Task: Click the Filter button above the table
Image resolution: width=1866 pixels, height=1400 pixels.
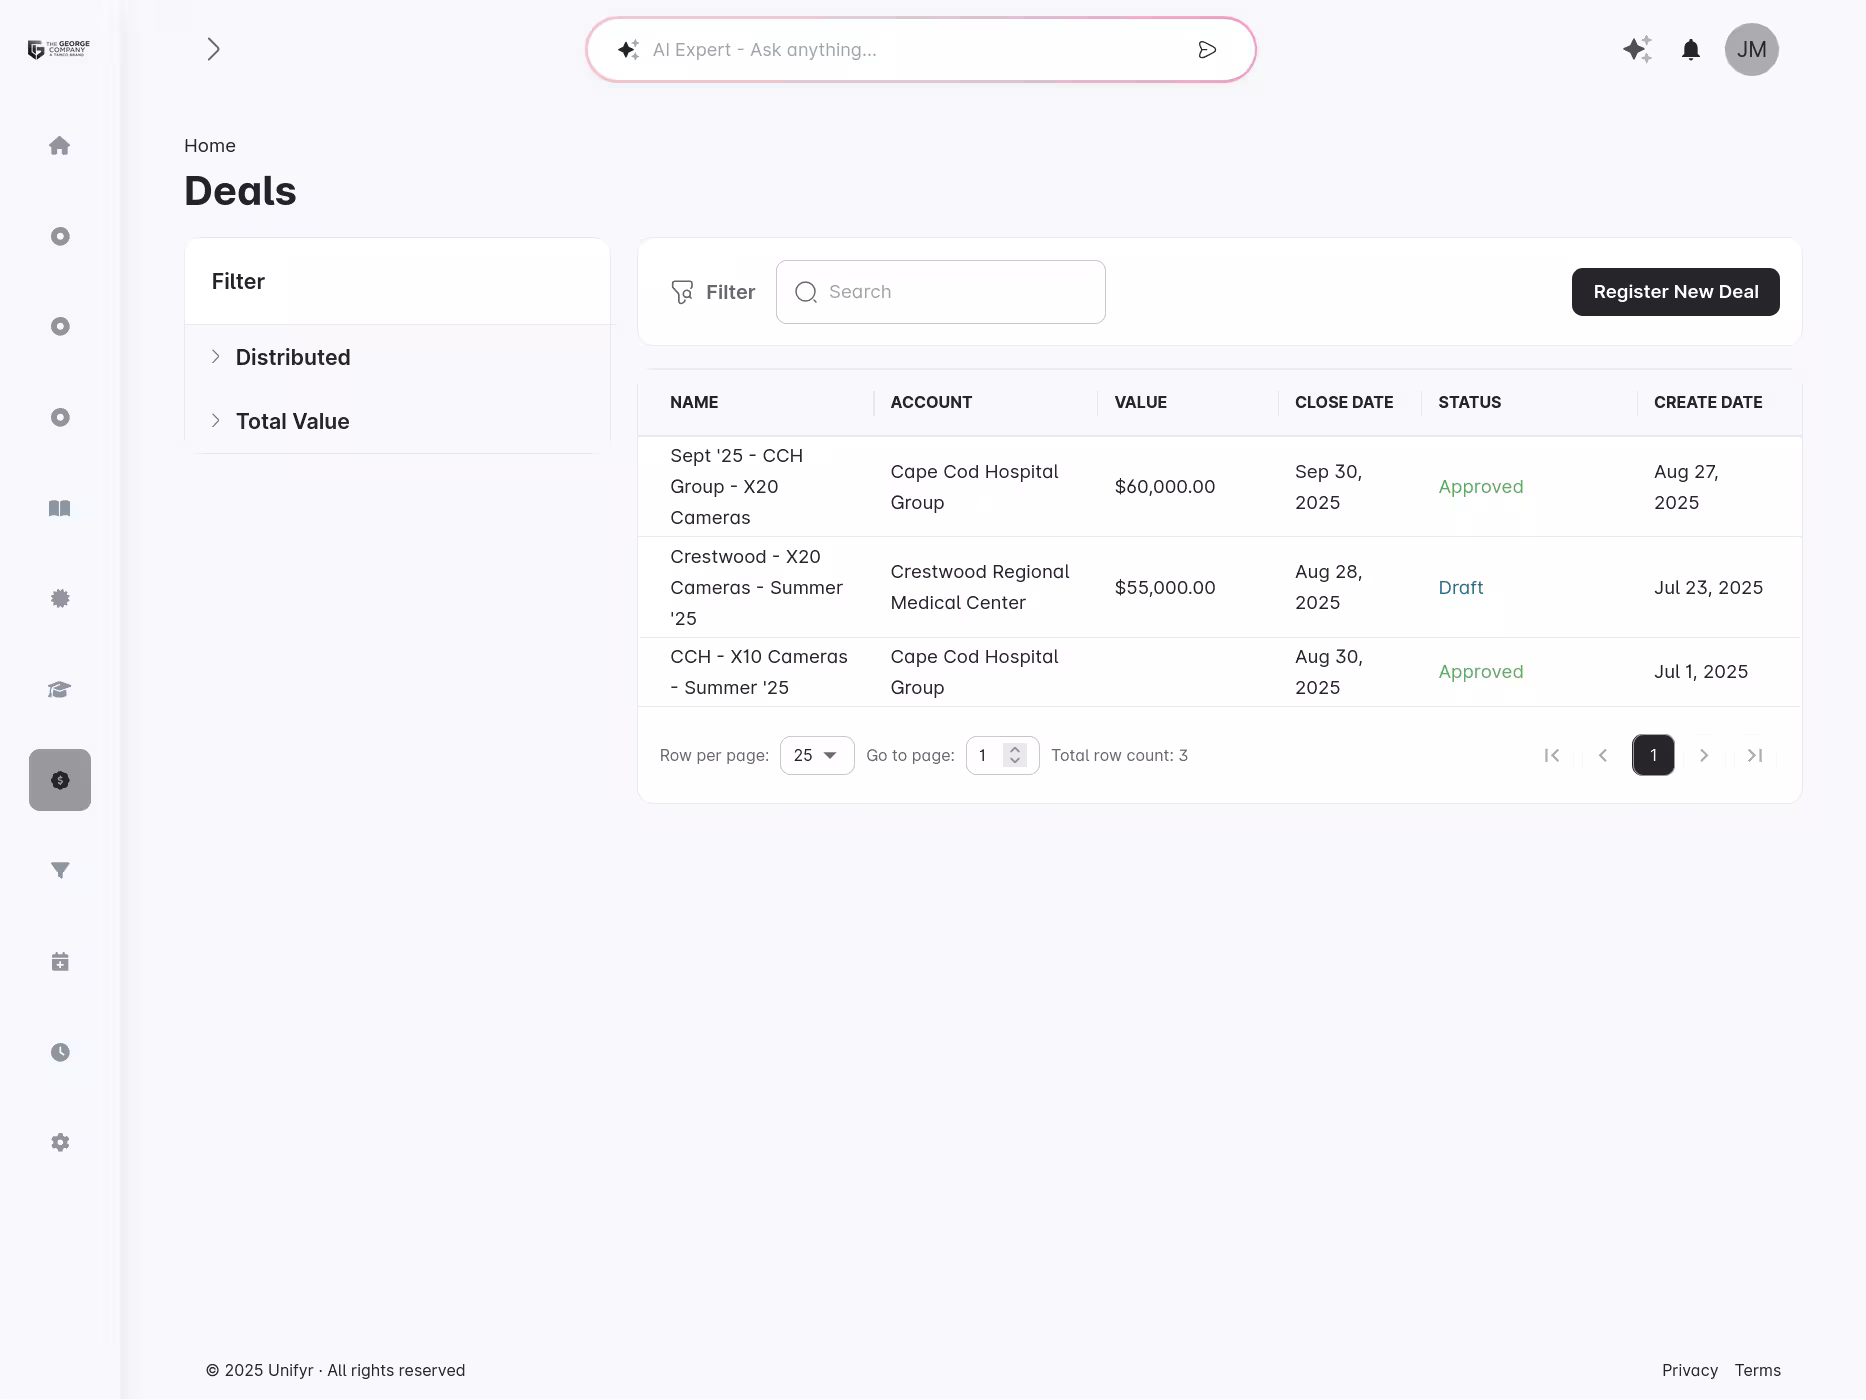Action: click(713, 291)
